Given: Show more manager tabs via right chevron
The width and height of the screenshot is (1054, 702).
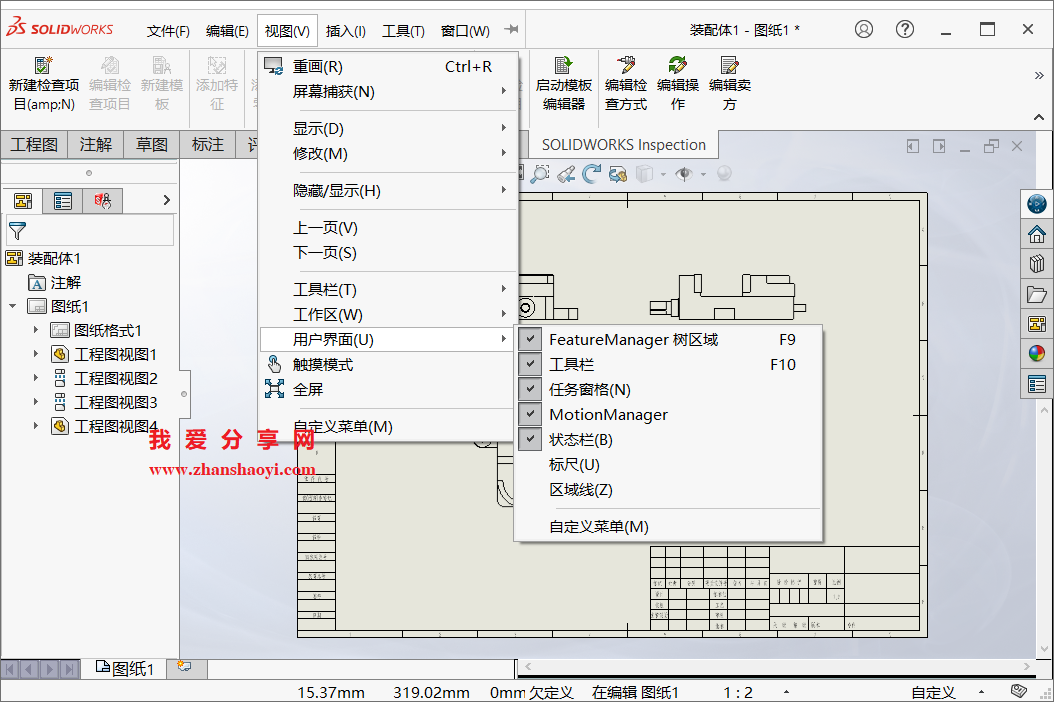Looking at the screenshot, I should point(167,200).
